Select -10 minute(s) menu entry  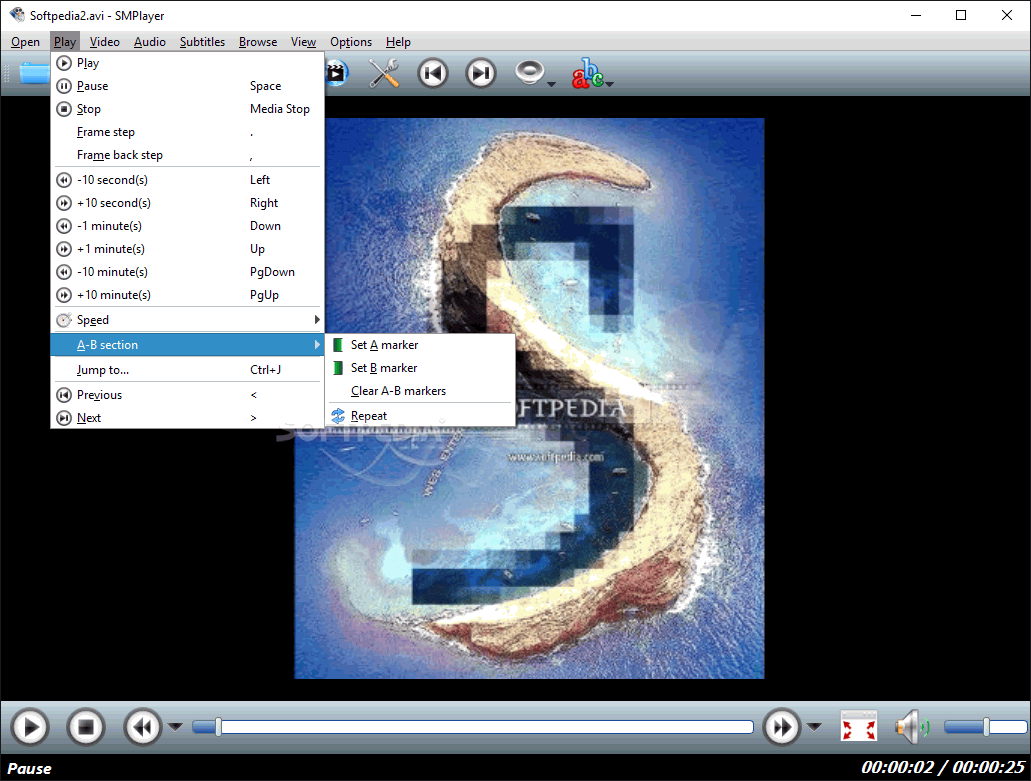187,272
